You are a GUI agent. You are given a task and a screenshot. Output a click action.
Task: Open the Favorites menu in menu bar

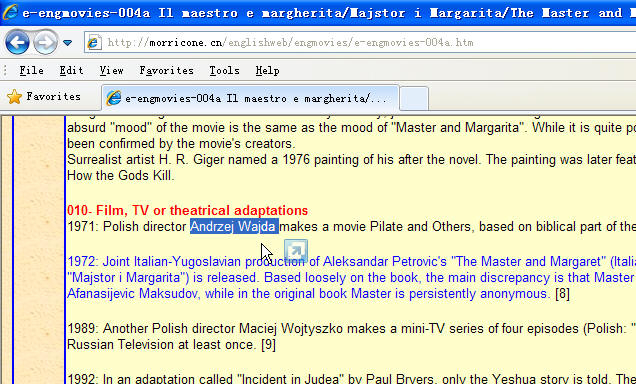point(166,71)
